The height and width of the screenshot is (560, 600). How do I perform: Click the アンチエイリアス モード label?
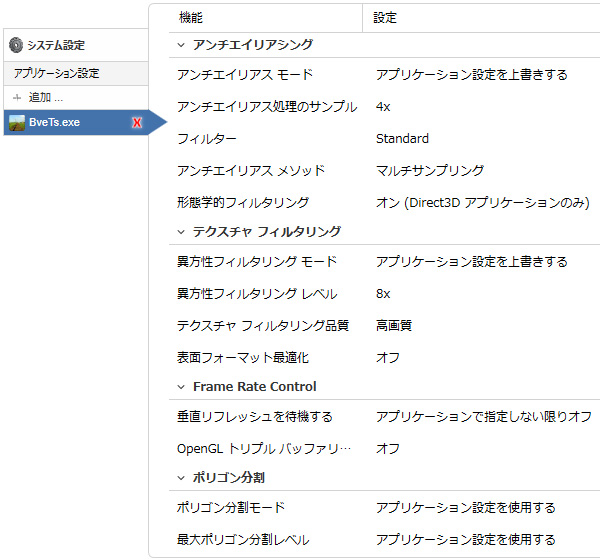tap(245, 75)
